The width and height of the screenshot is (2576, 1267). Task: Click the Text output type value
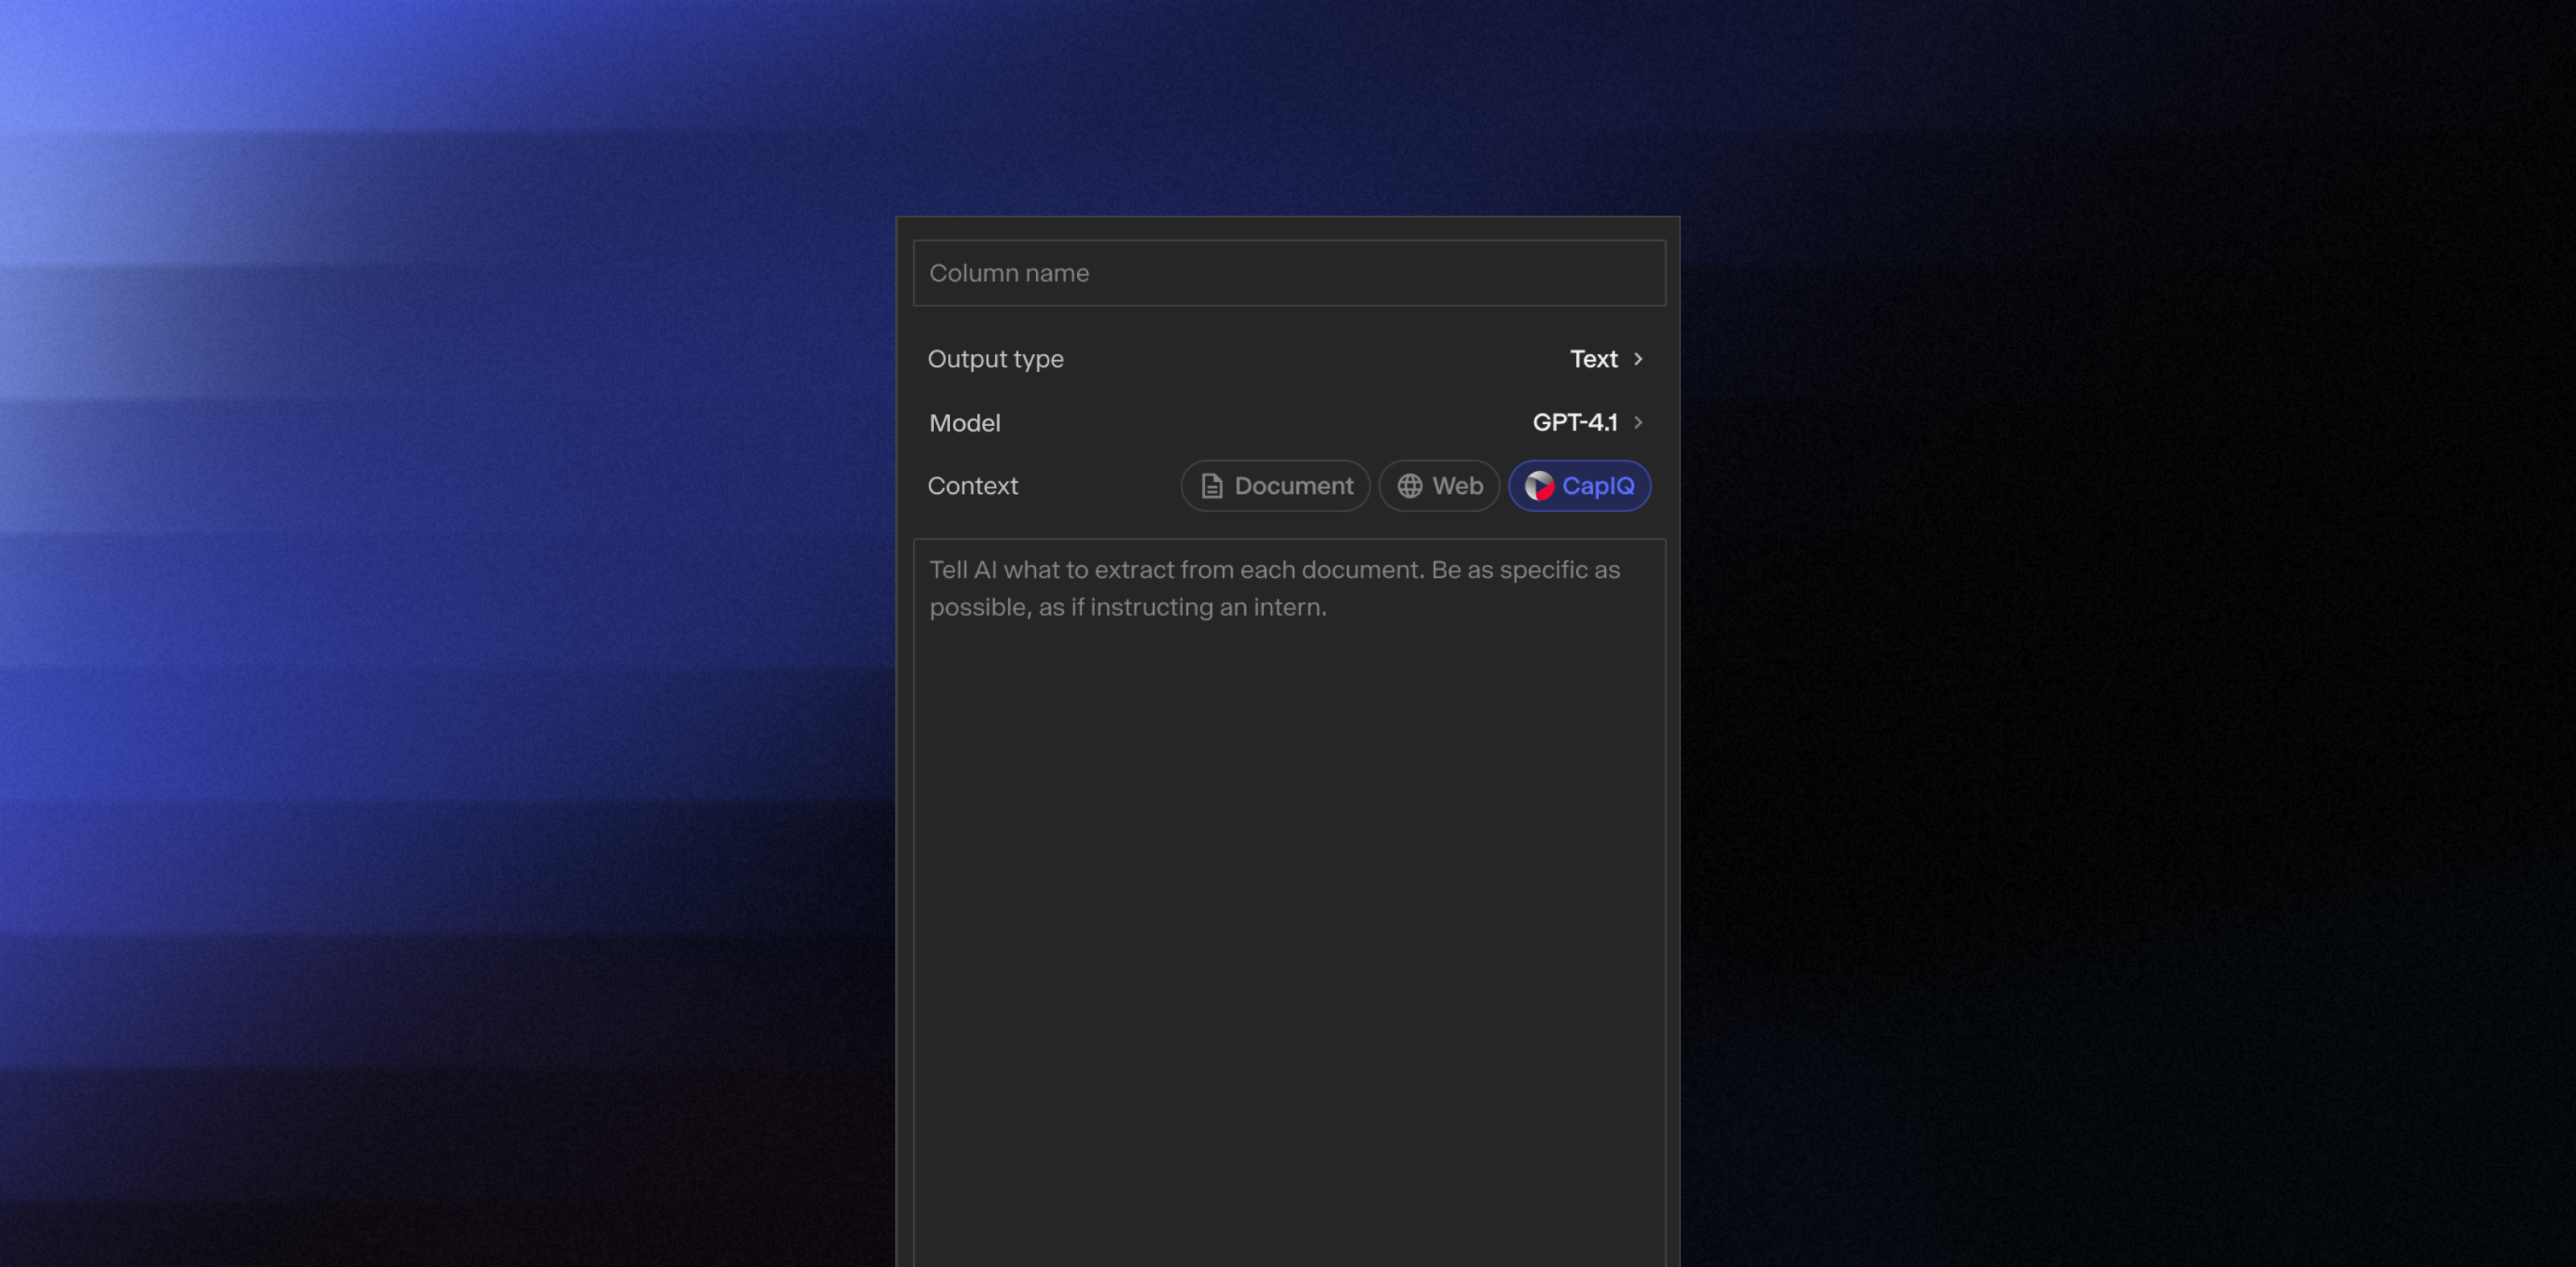click(1593, 359)
